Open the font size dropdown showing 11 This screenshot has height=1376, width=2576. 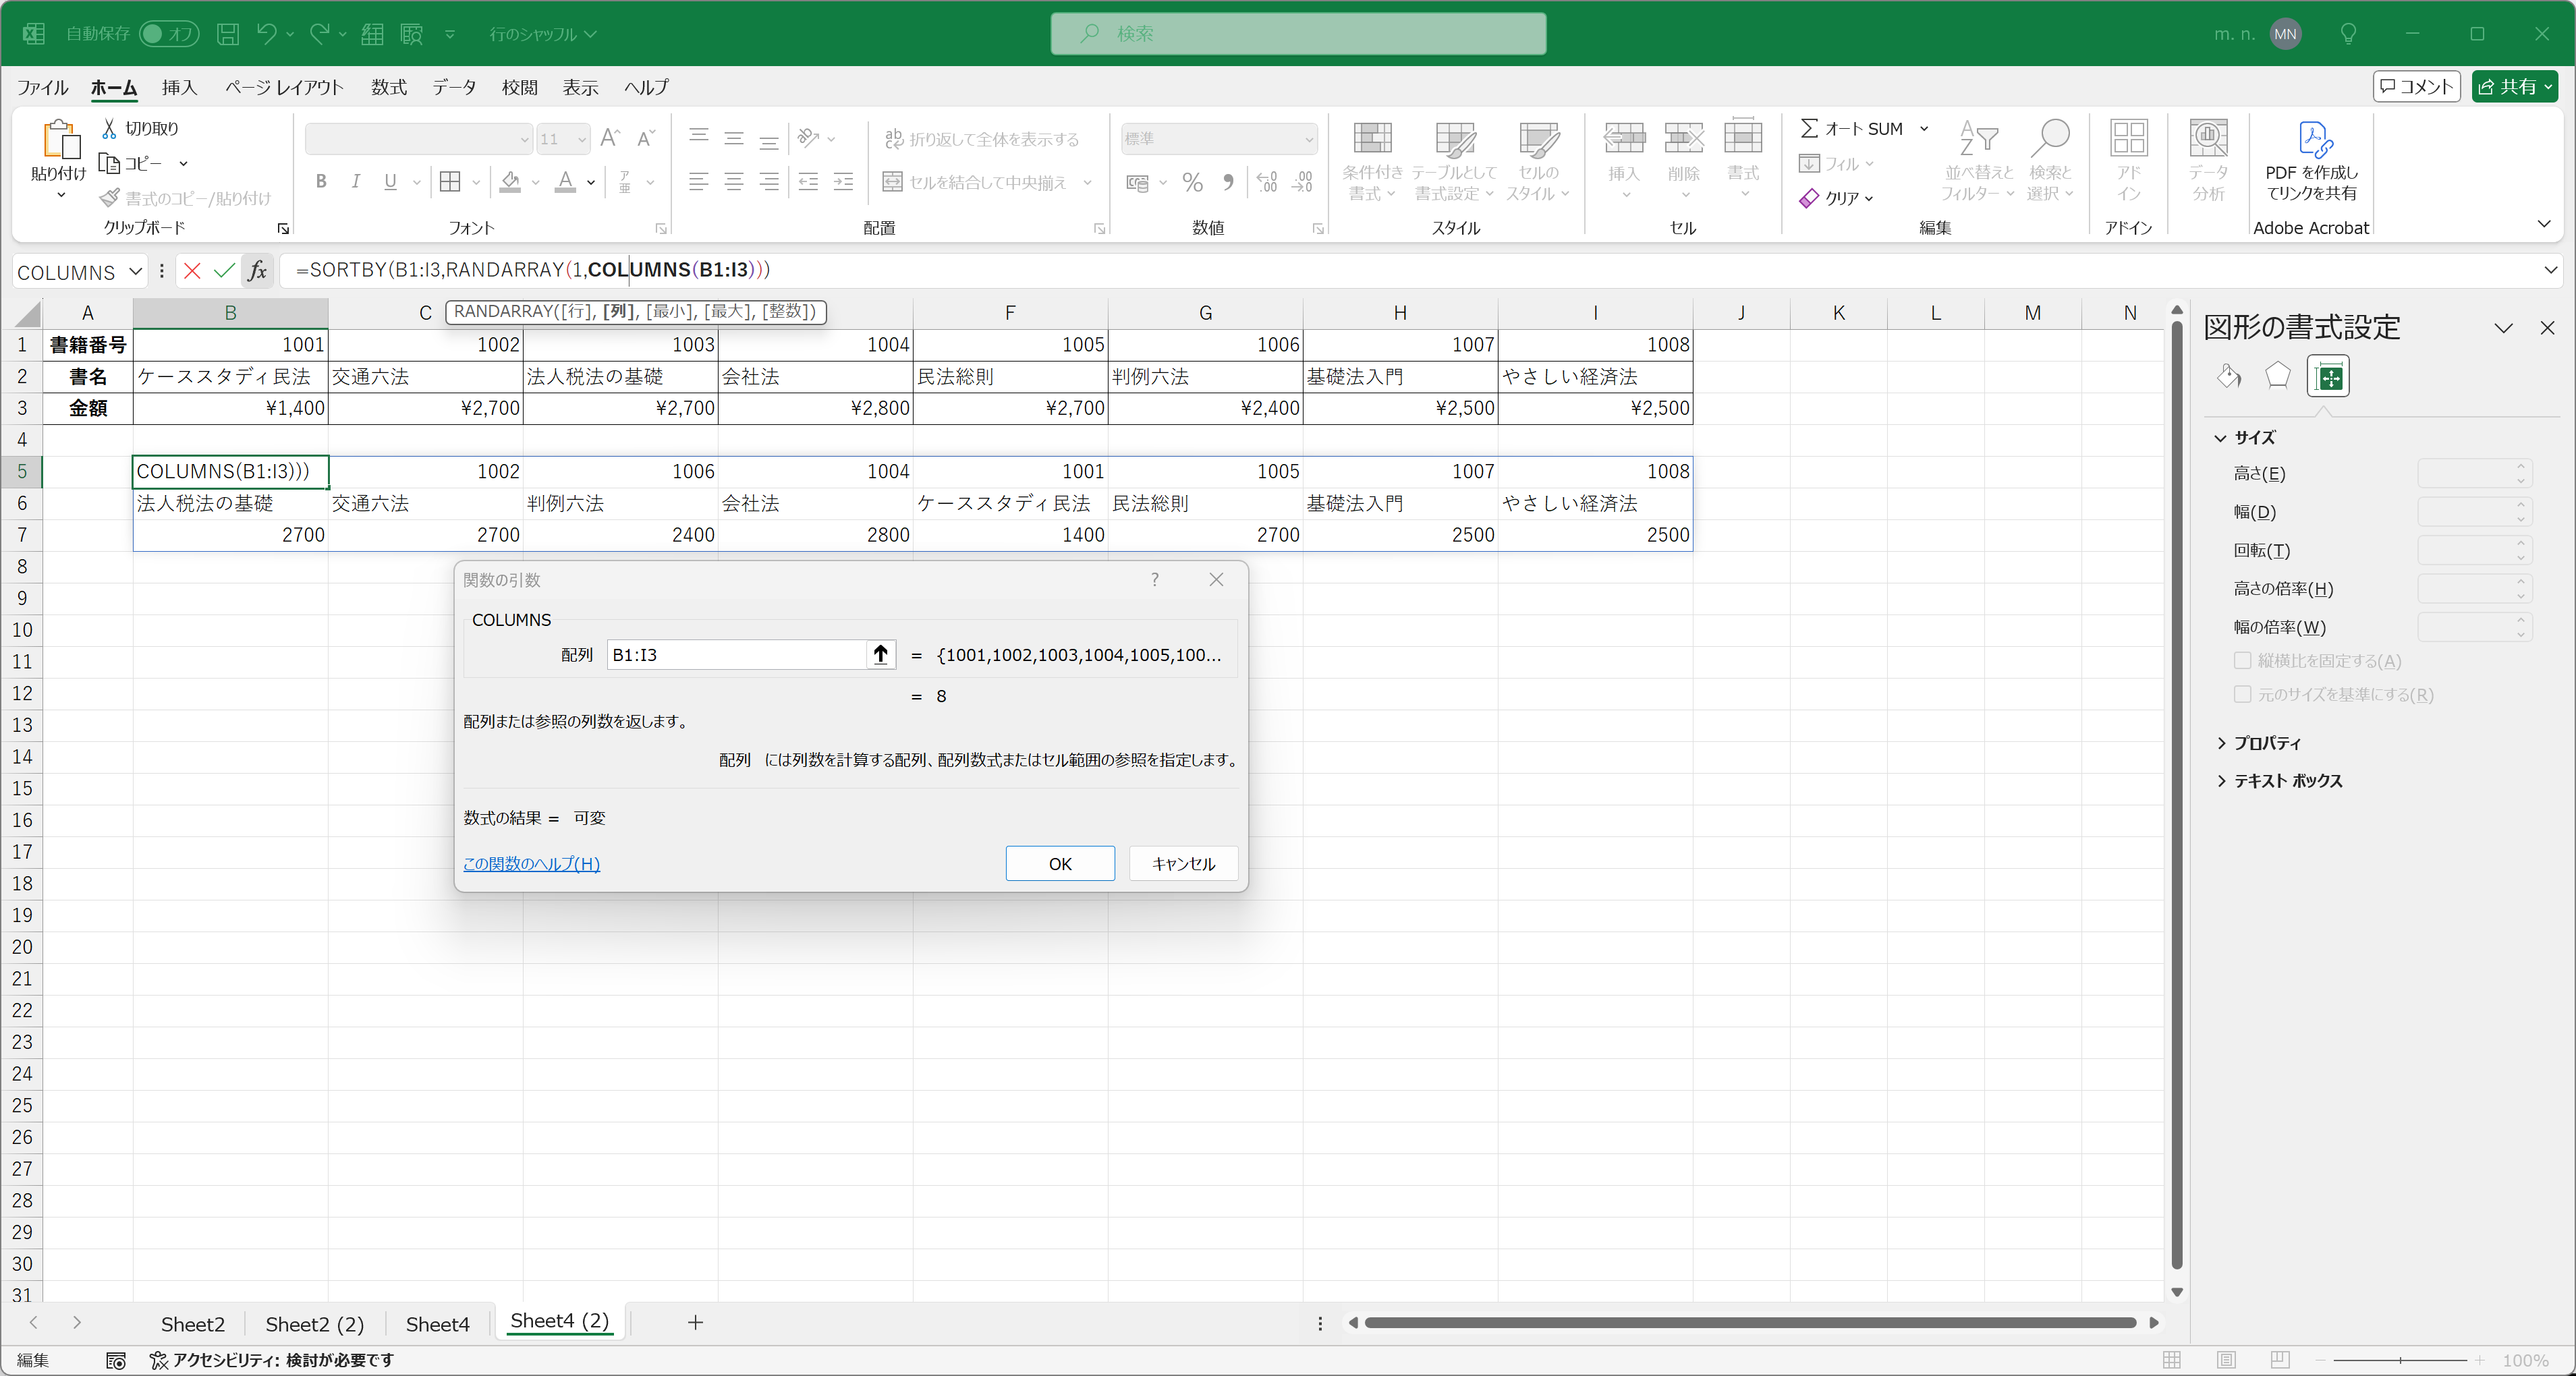[x=582, y=139]
